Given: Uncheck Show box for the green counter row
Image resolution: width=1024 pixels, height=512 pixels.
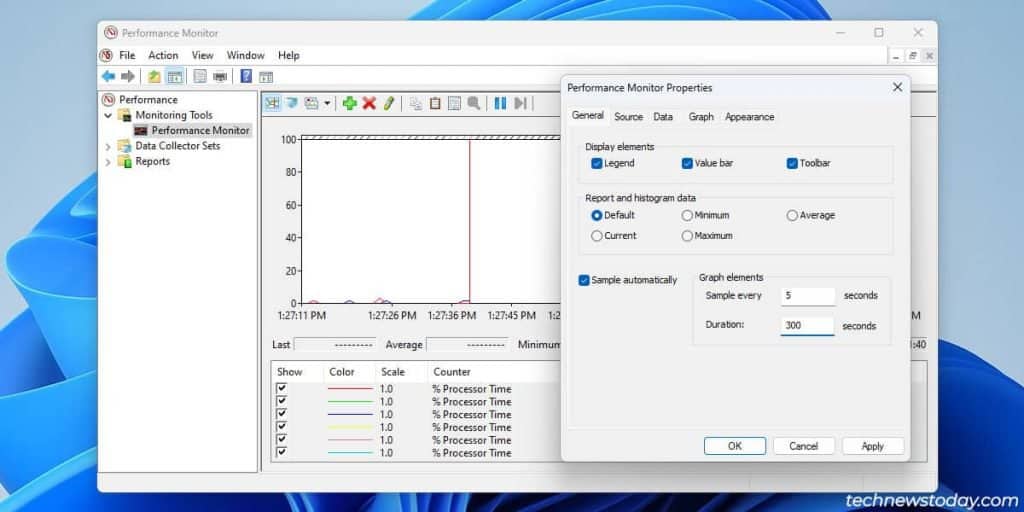Looking at the screenshot, I should 281,401.
